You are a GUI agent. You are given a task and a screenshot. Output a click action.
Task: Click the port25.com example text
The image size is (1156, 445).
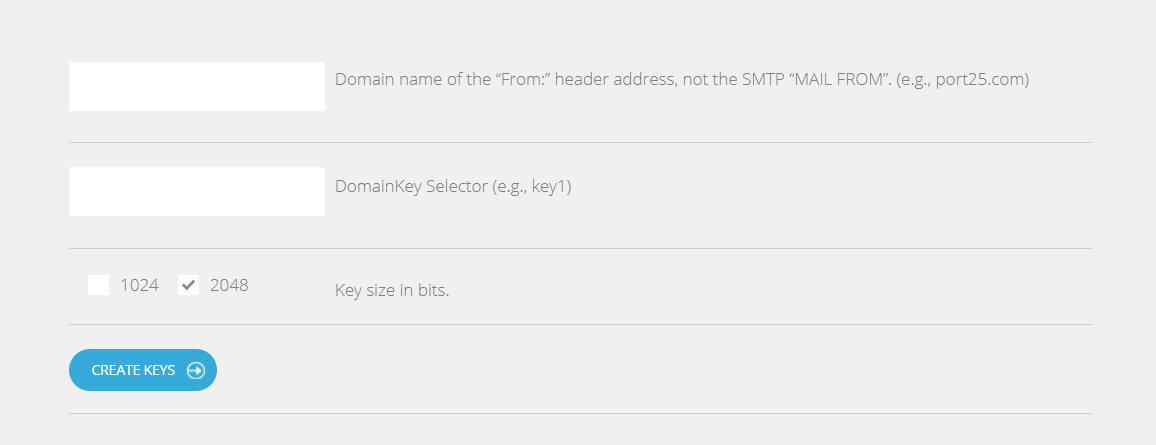pyautogui.click(x=980, y=80)
